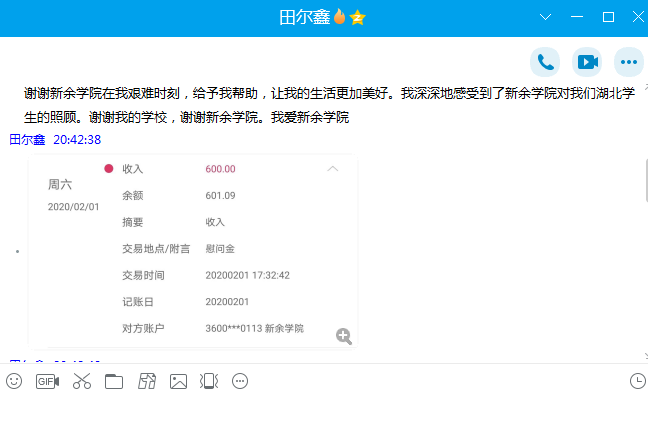Click the income amount 600.00
Viewport: 648px width, 446px height.
tap(220, 169)
